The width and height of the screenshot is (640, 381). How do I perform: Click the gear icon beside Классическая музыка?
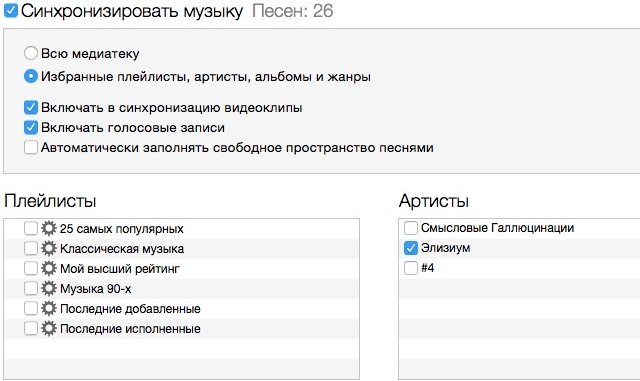[x=49, y=248]
